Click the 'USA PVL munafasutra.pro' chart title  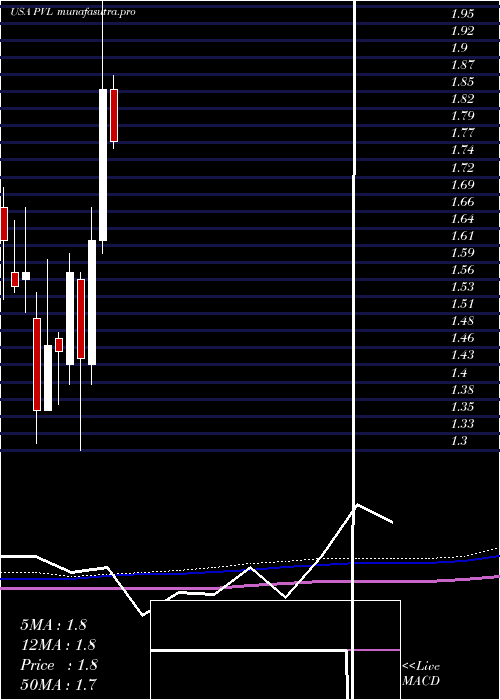(73, 12)
